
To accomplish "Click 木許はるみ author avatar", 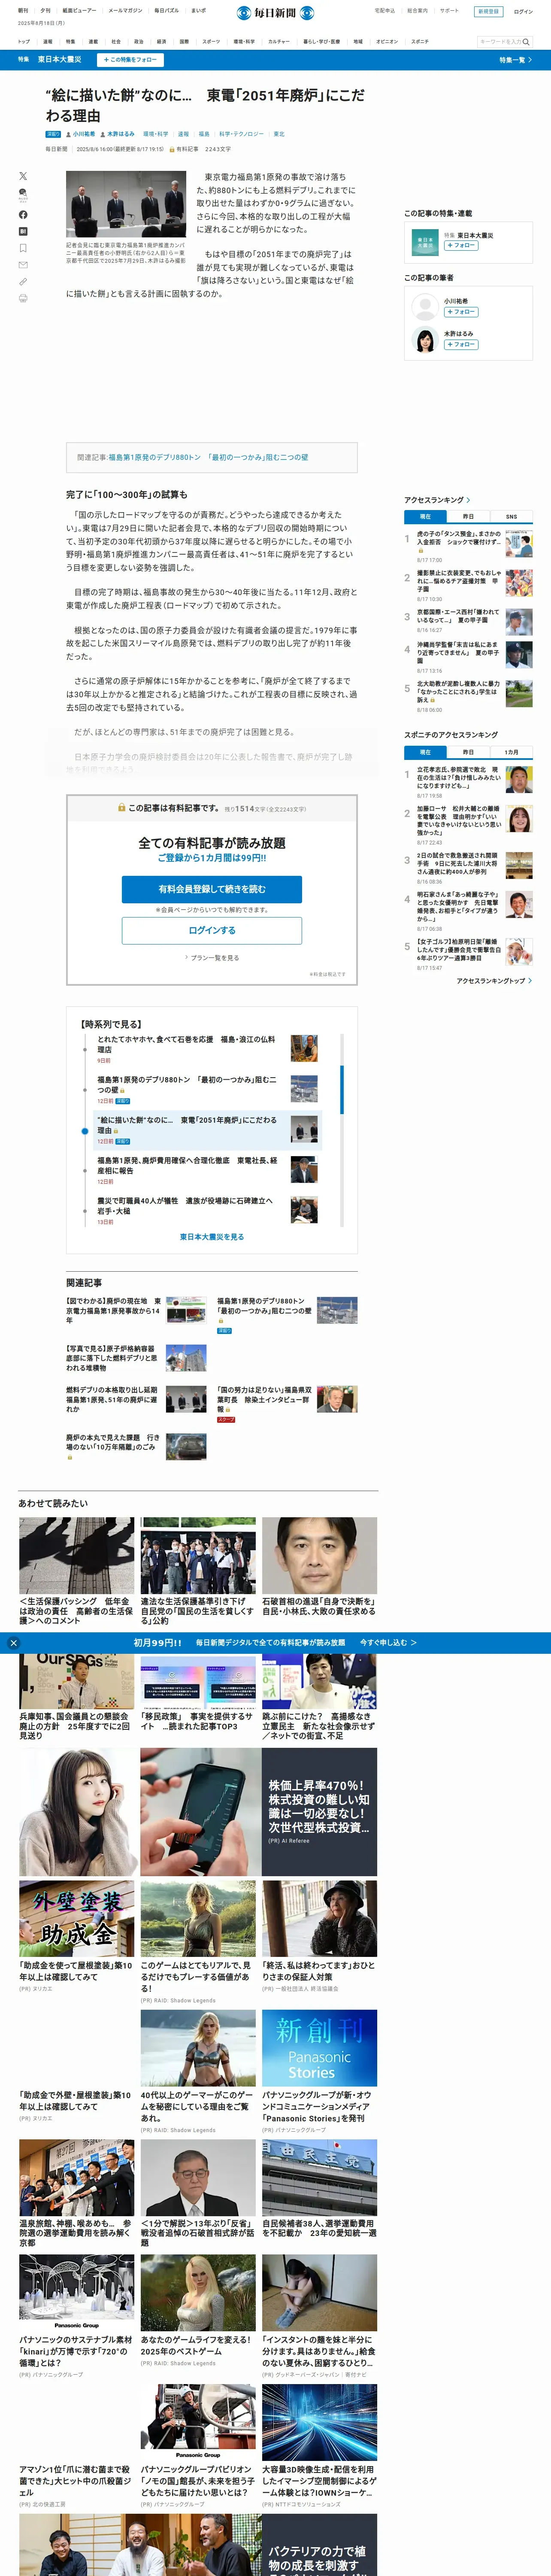I will coord(425,340).
